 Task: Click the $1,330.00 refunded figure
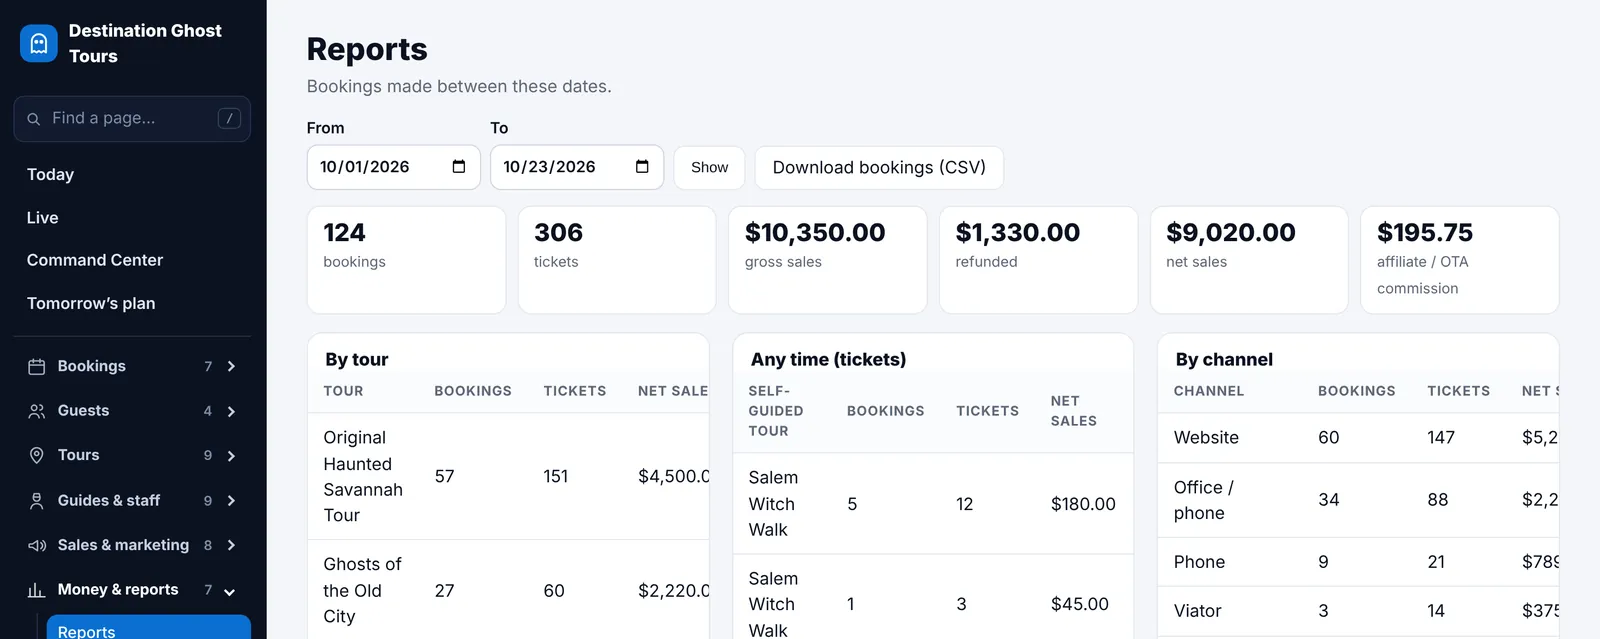click(1018, 233)
